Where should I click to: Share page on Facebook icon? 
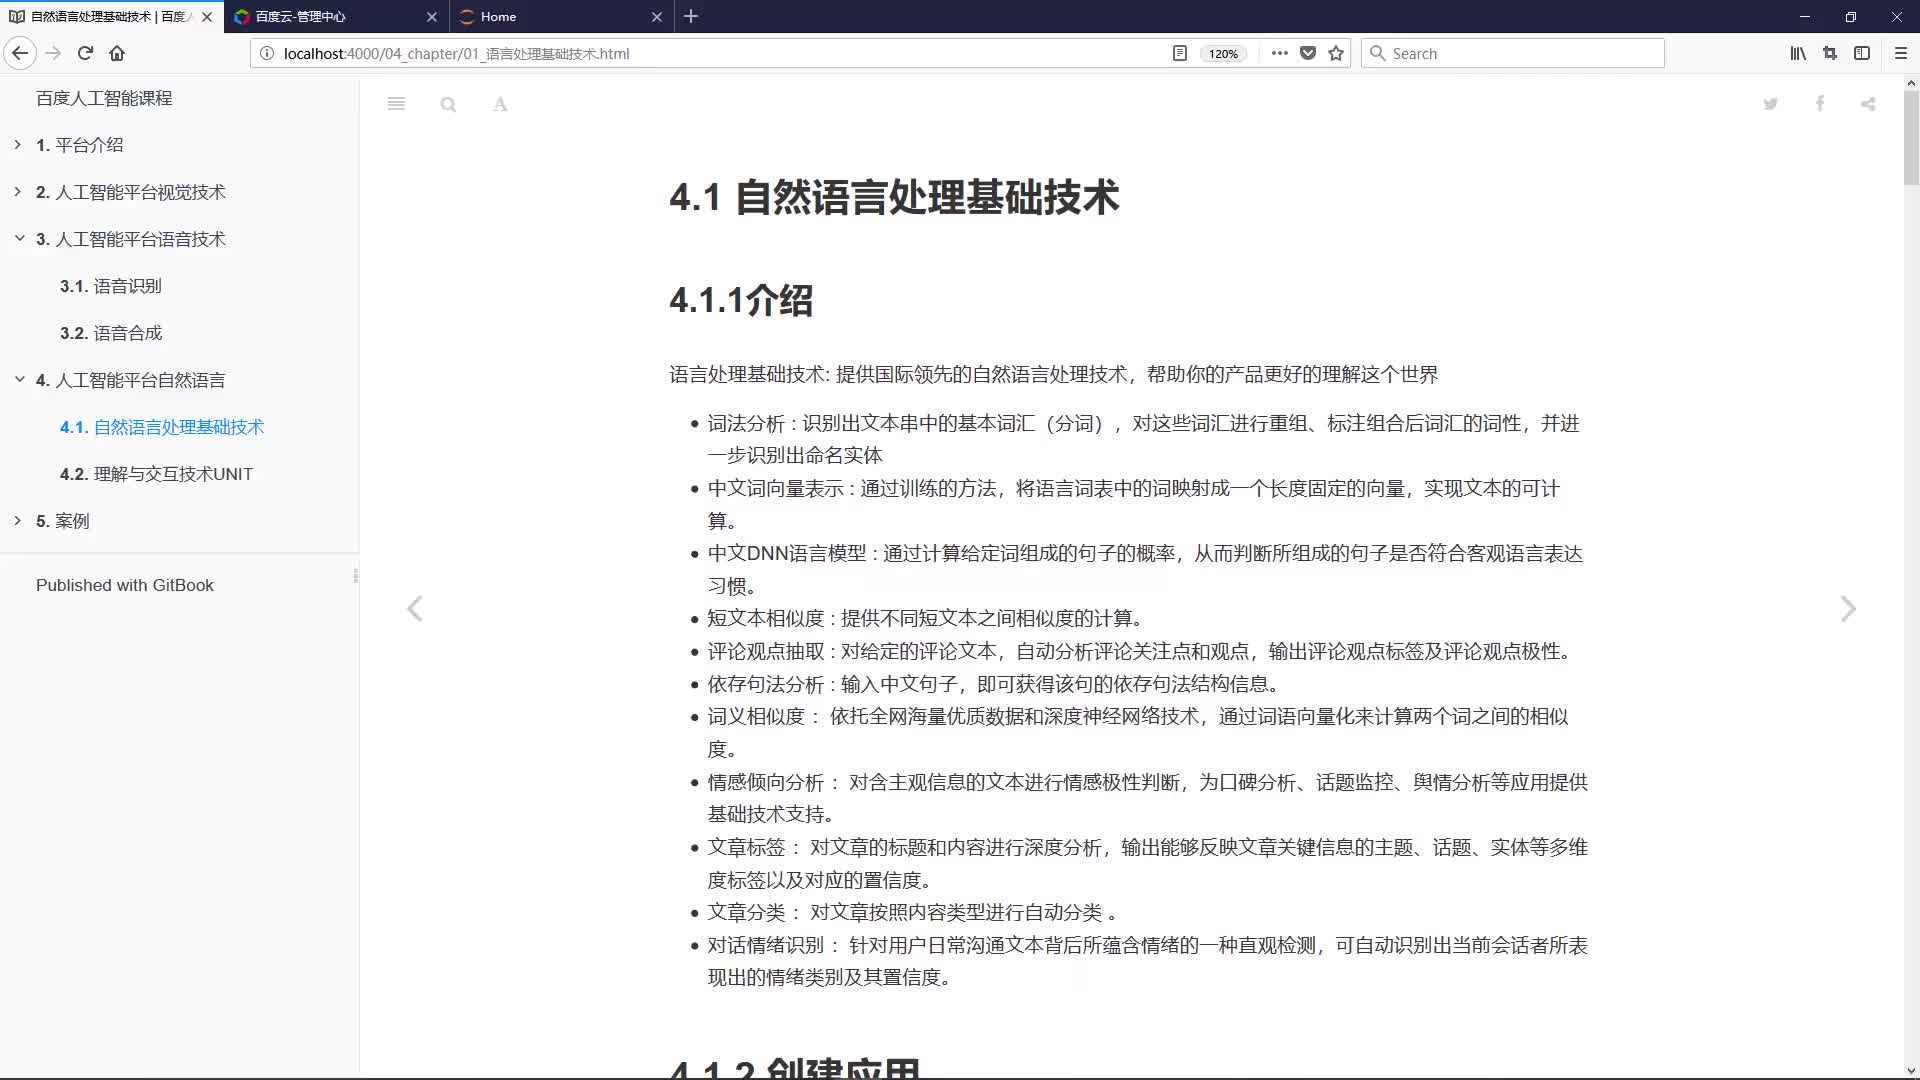pyautogui.click(x=1820, y=104)
